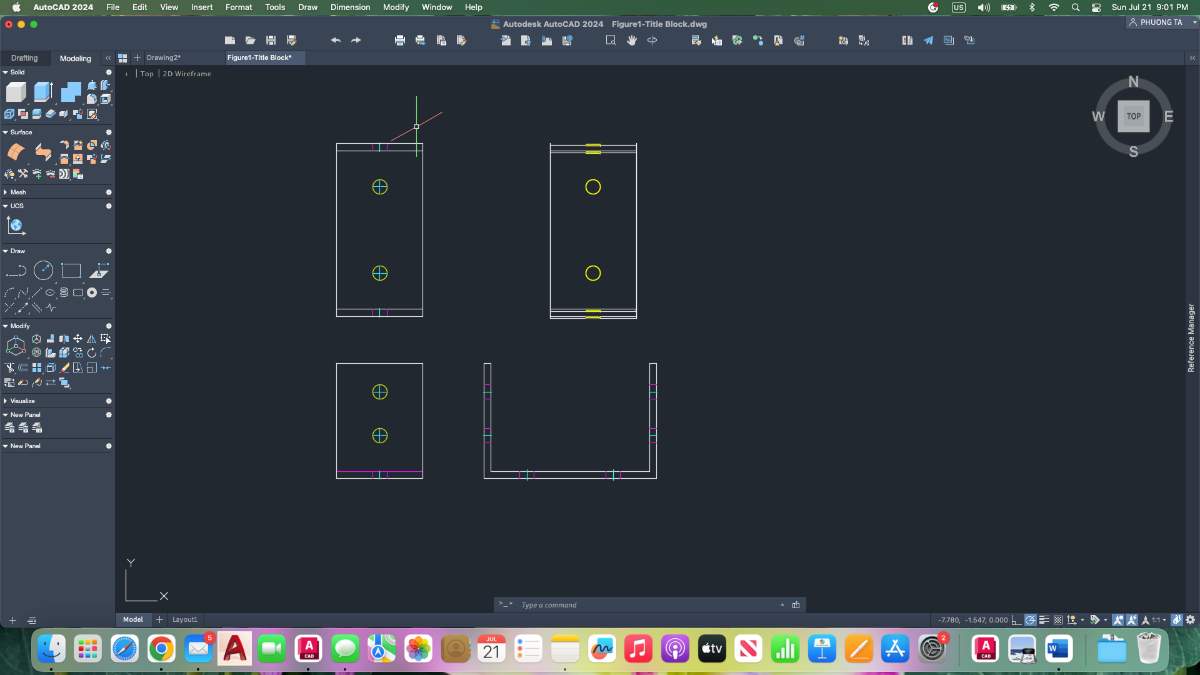Open the Reference Manager side panel
This screenshot has height=675, width=1200.
click(x=1191, y=338)
